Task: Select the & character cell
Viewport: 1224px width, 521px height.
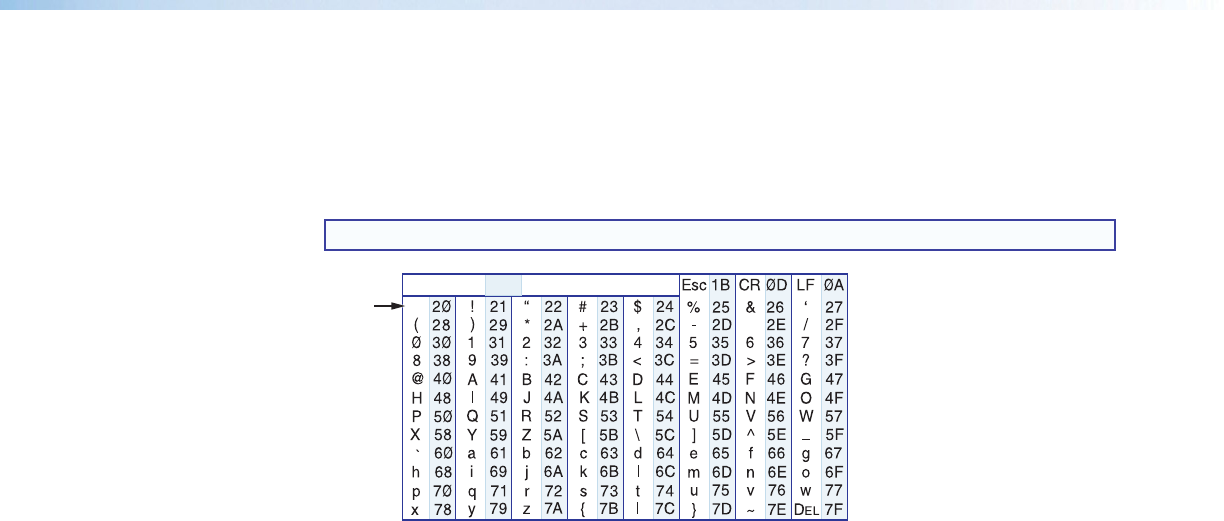Action: click(x=750, y=306)
